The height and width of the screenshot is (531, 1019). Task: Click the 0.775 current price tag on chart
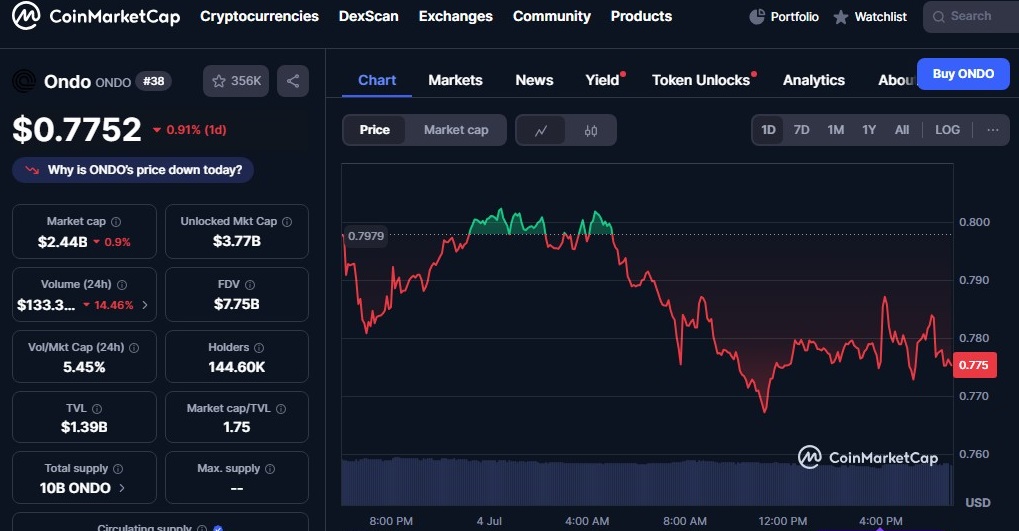[974, 365]
